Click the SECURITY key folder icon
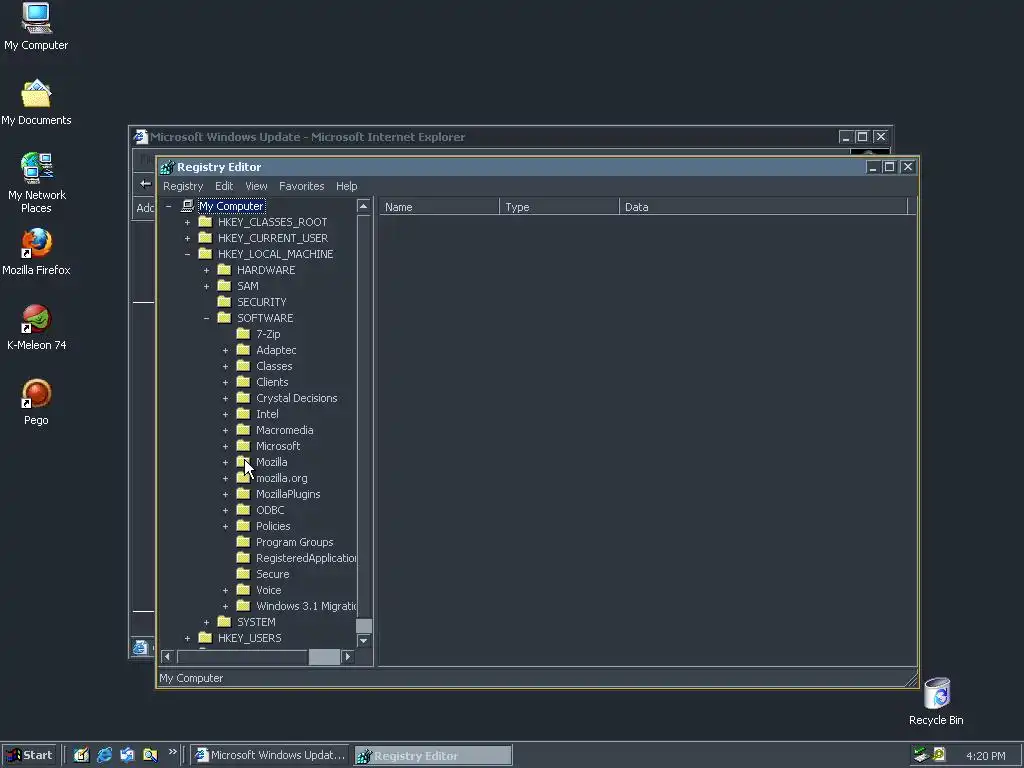The height and width of the screenshot is (768, 1024). click(x=224, y=302)
